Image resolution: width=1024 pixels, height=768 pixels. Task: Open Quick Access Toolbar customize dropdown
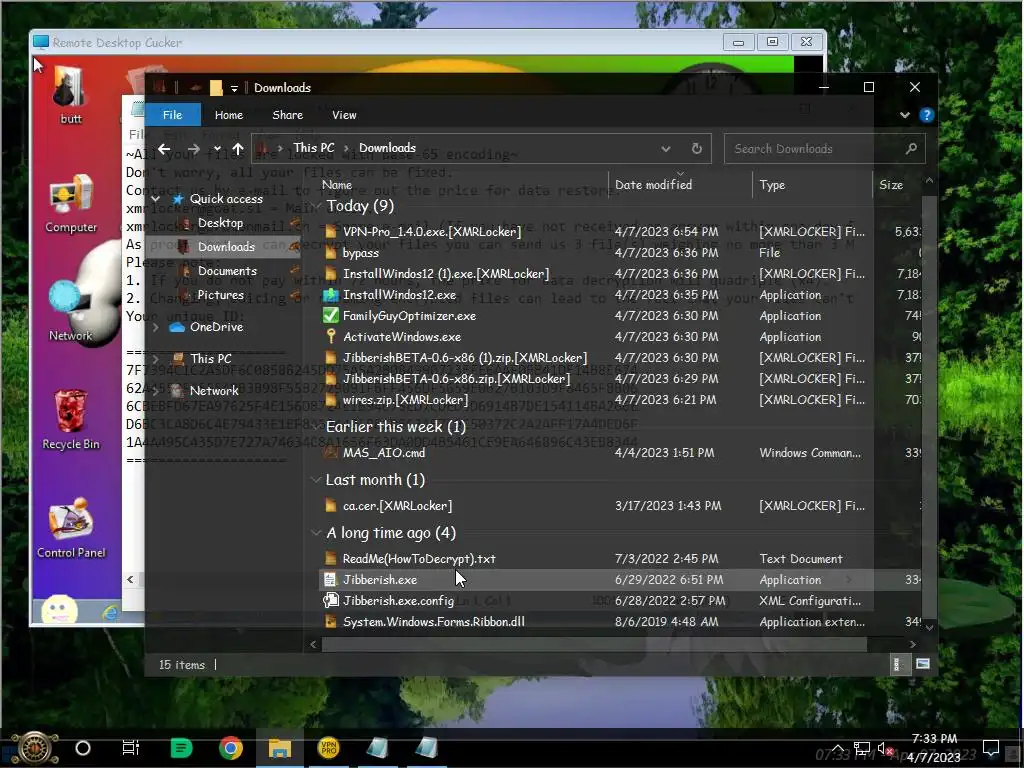tap(234, 88)
